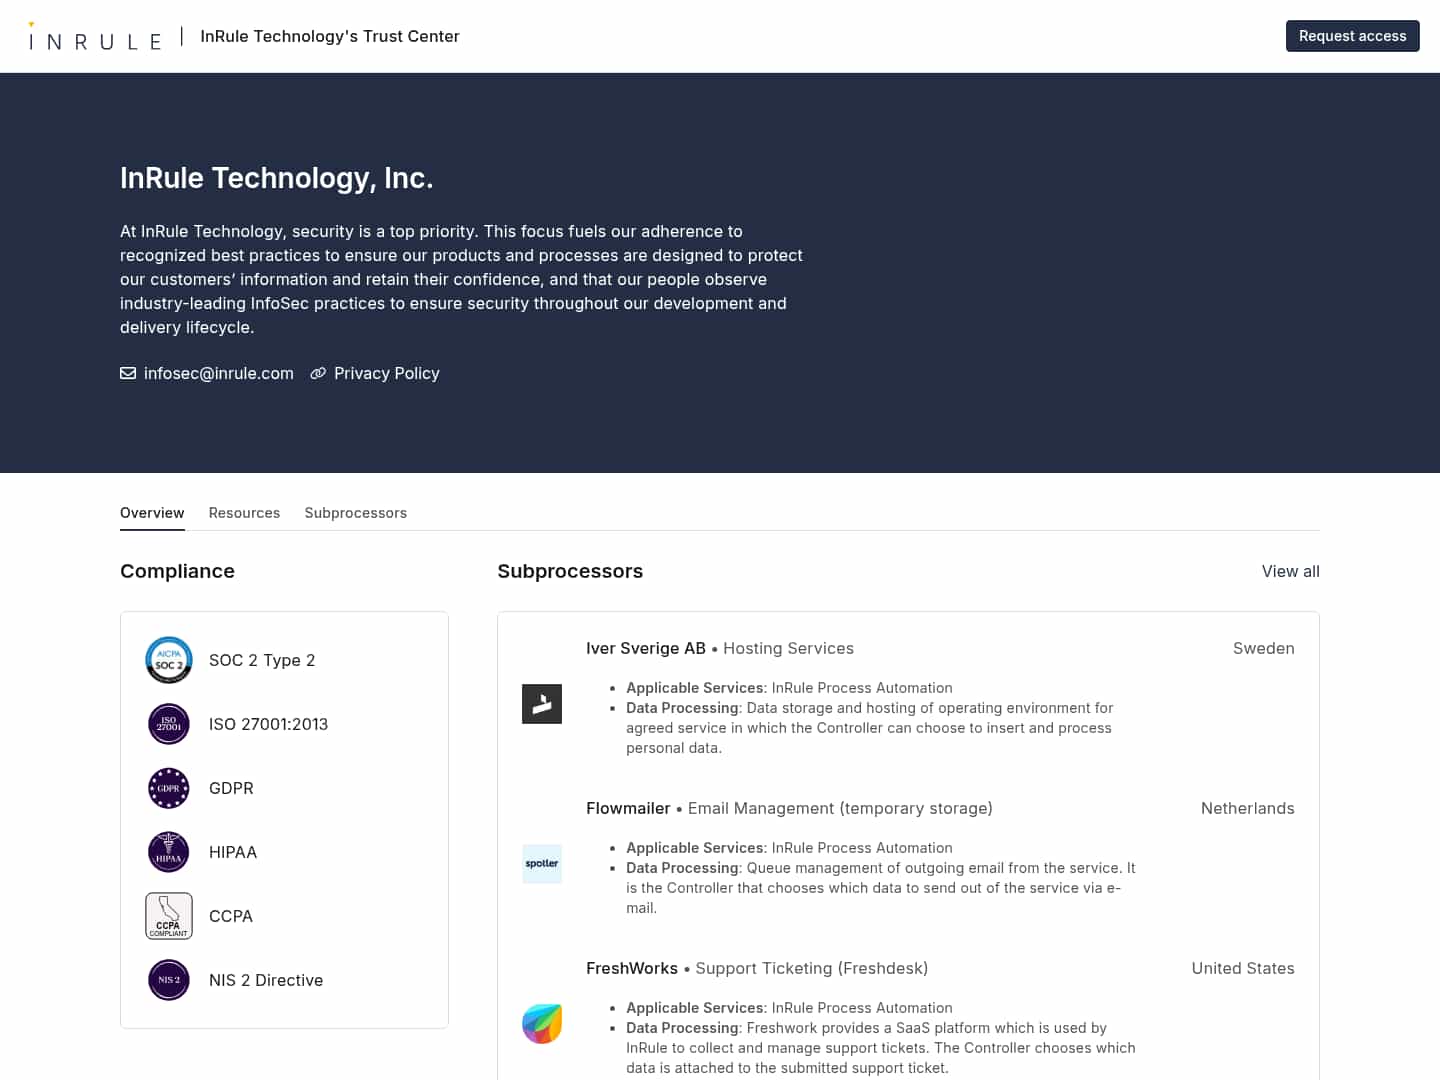
Task: Click GDPR compliance label
Action: [x=231, y=788]
